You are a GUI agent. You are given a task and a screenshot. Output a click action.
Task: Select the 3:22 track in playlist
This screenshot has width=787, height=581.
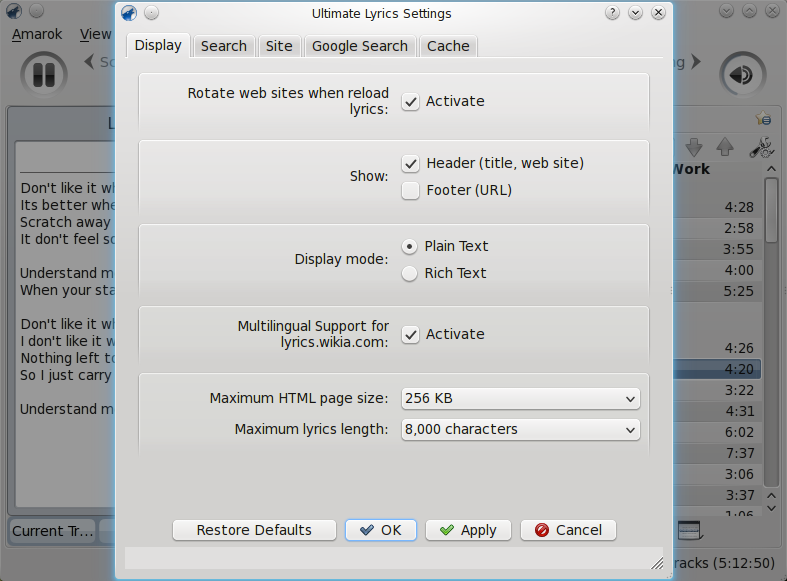718,390
